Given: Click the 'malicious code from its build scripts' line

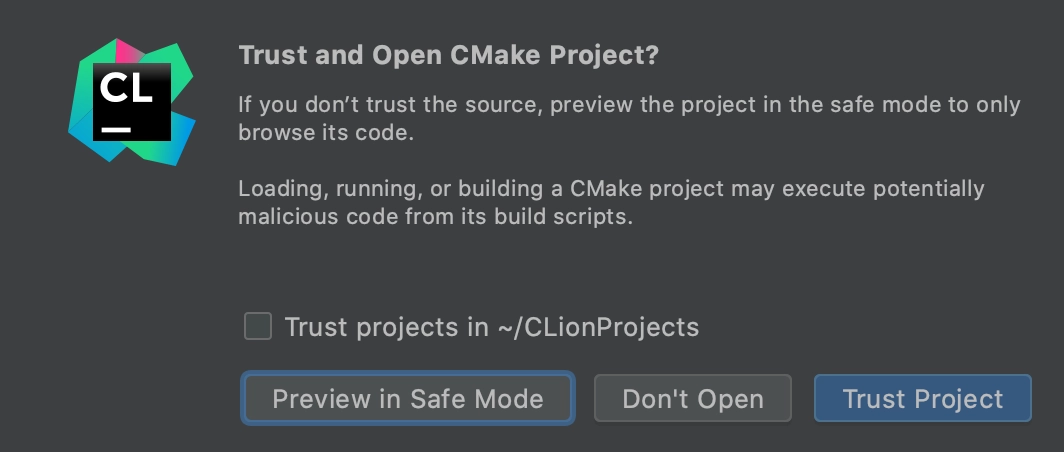Looking at the screenshot, I should point(435,216).
